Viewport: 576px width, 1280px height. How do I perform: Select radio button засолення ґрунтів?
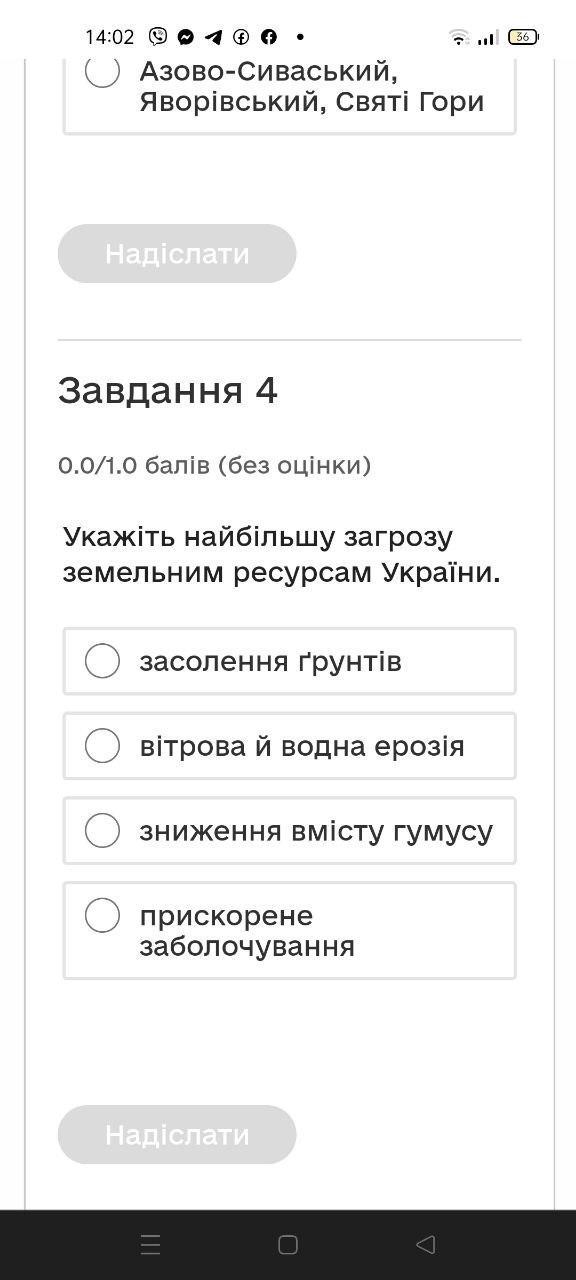click(102, 661)
